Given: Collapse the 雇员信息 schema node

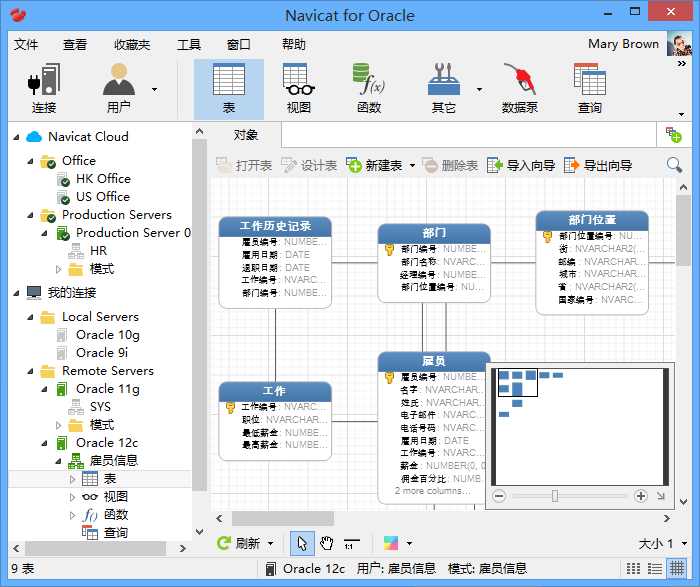Looking at the screenshot, I should click(x=58, y=461).
